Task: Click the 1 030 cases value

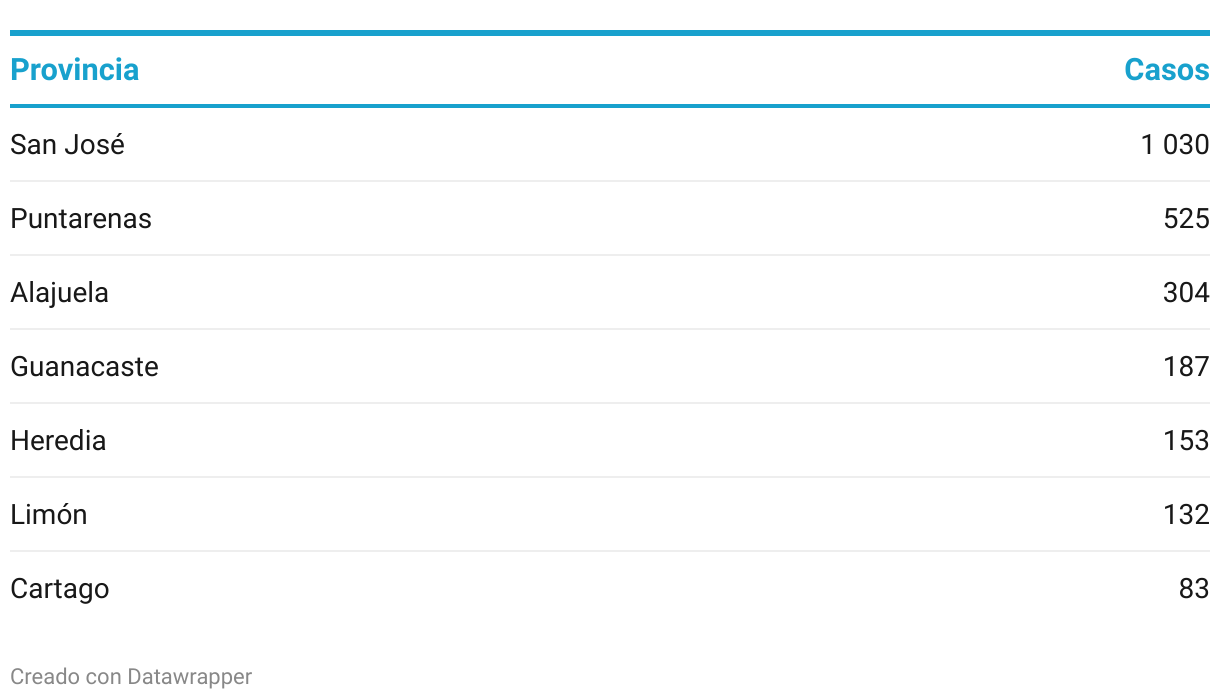Action: 1175,145
